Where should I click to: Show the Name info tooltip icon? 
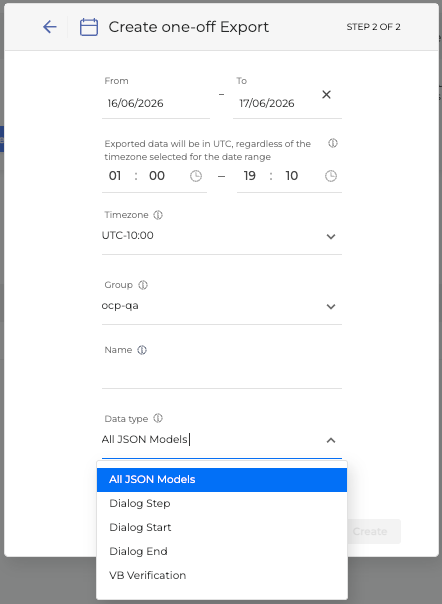point(142,350)
